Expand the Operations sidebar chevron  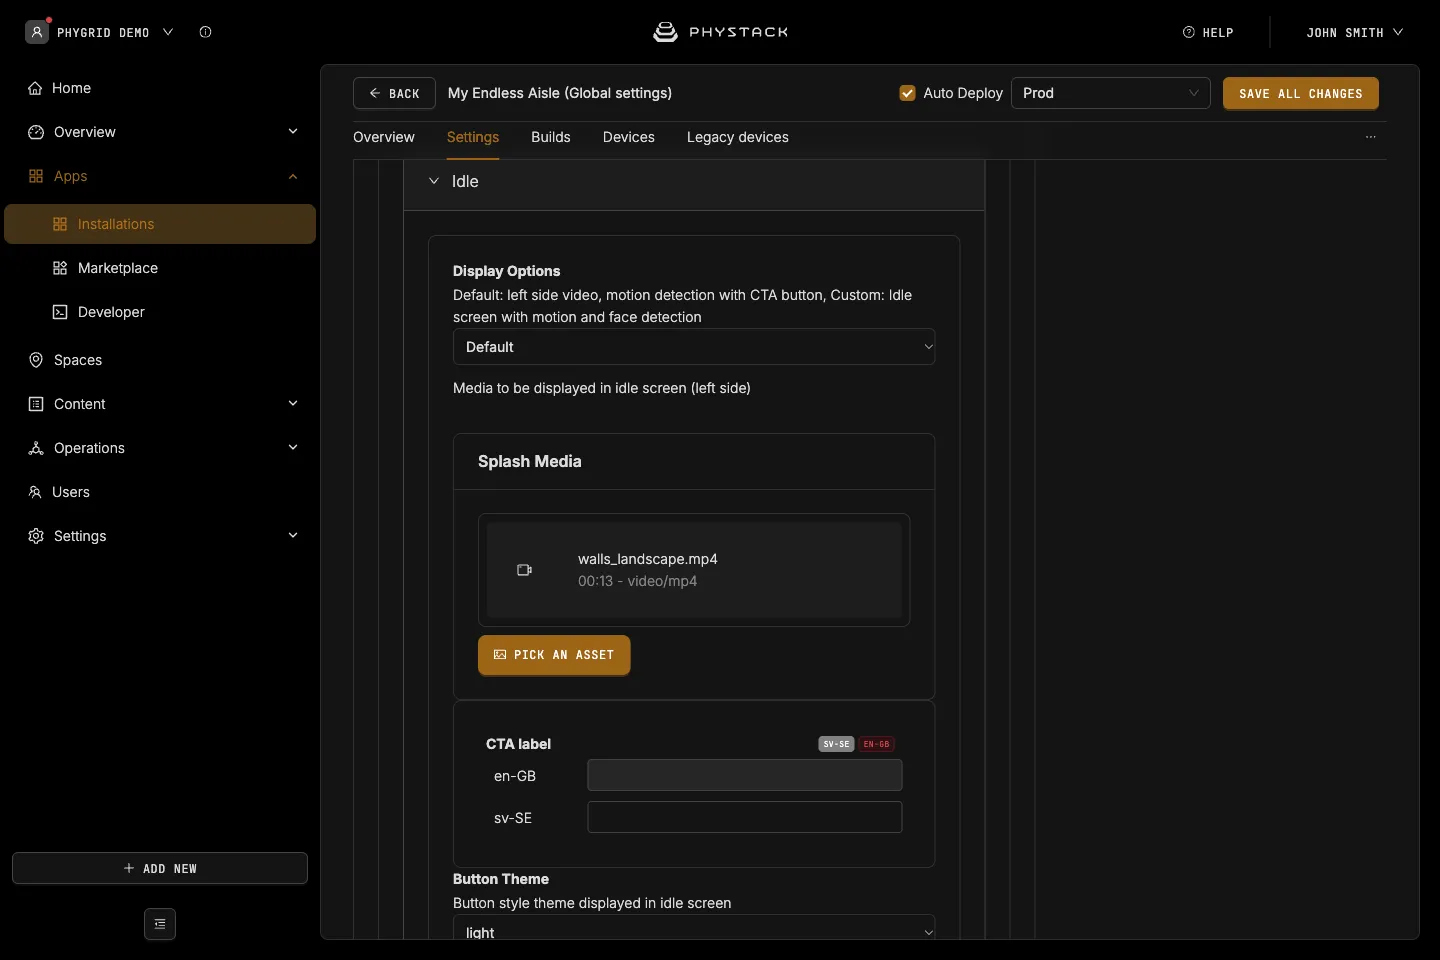[x=293, y=448]
